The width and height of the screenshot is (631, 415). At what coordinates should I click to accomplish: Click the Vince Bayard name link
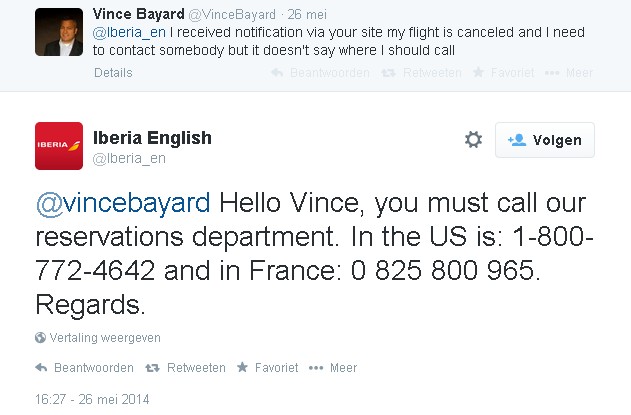click(137, 13)
